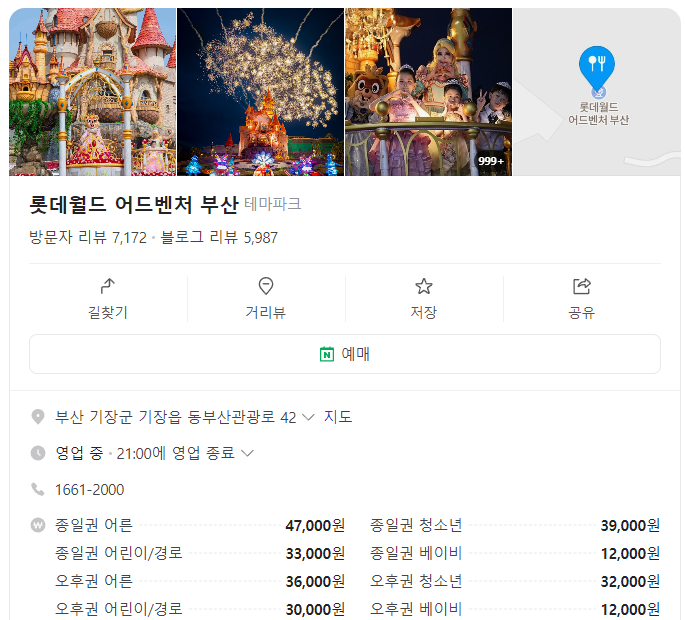Click the 테마파크 category label

click(x=273, y=204)
